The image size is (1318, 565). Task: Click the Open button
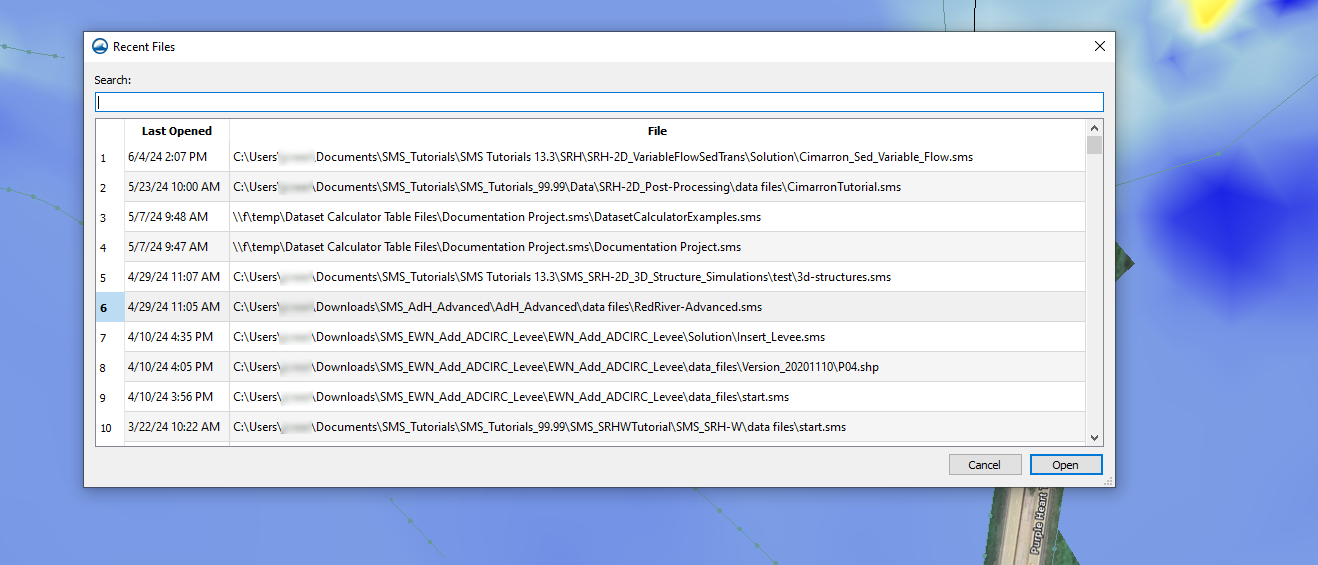(1065, 465)
